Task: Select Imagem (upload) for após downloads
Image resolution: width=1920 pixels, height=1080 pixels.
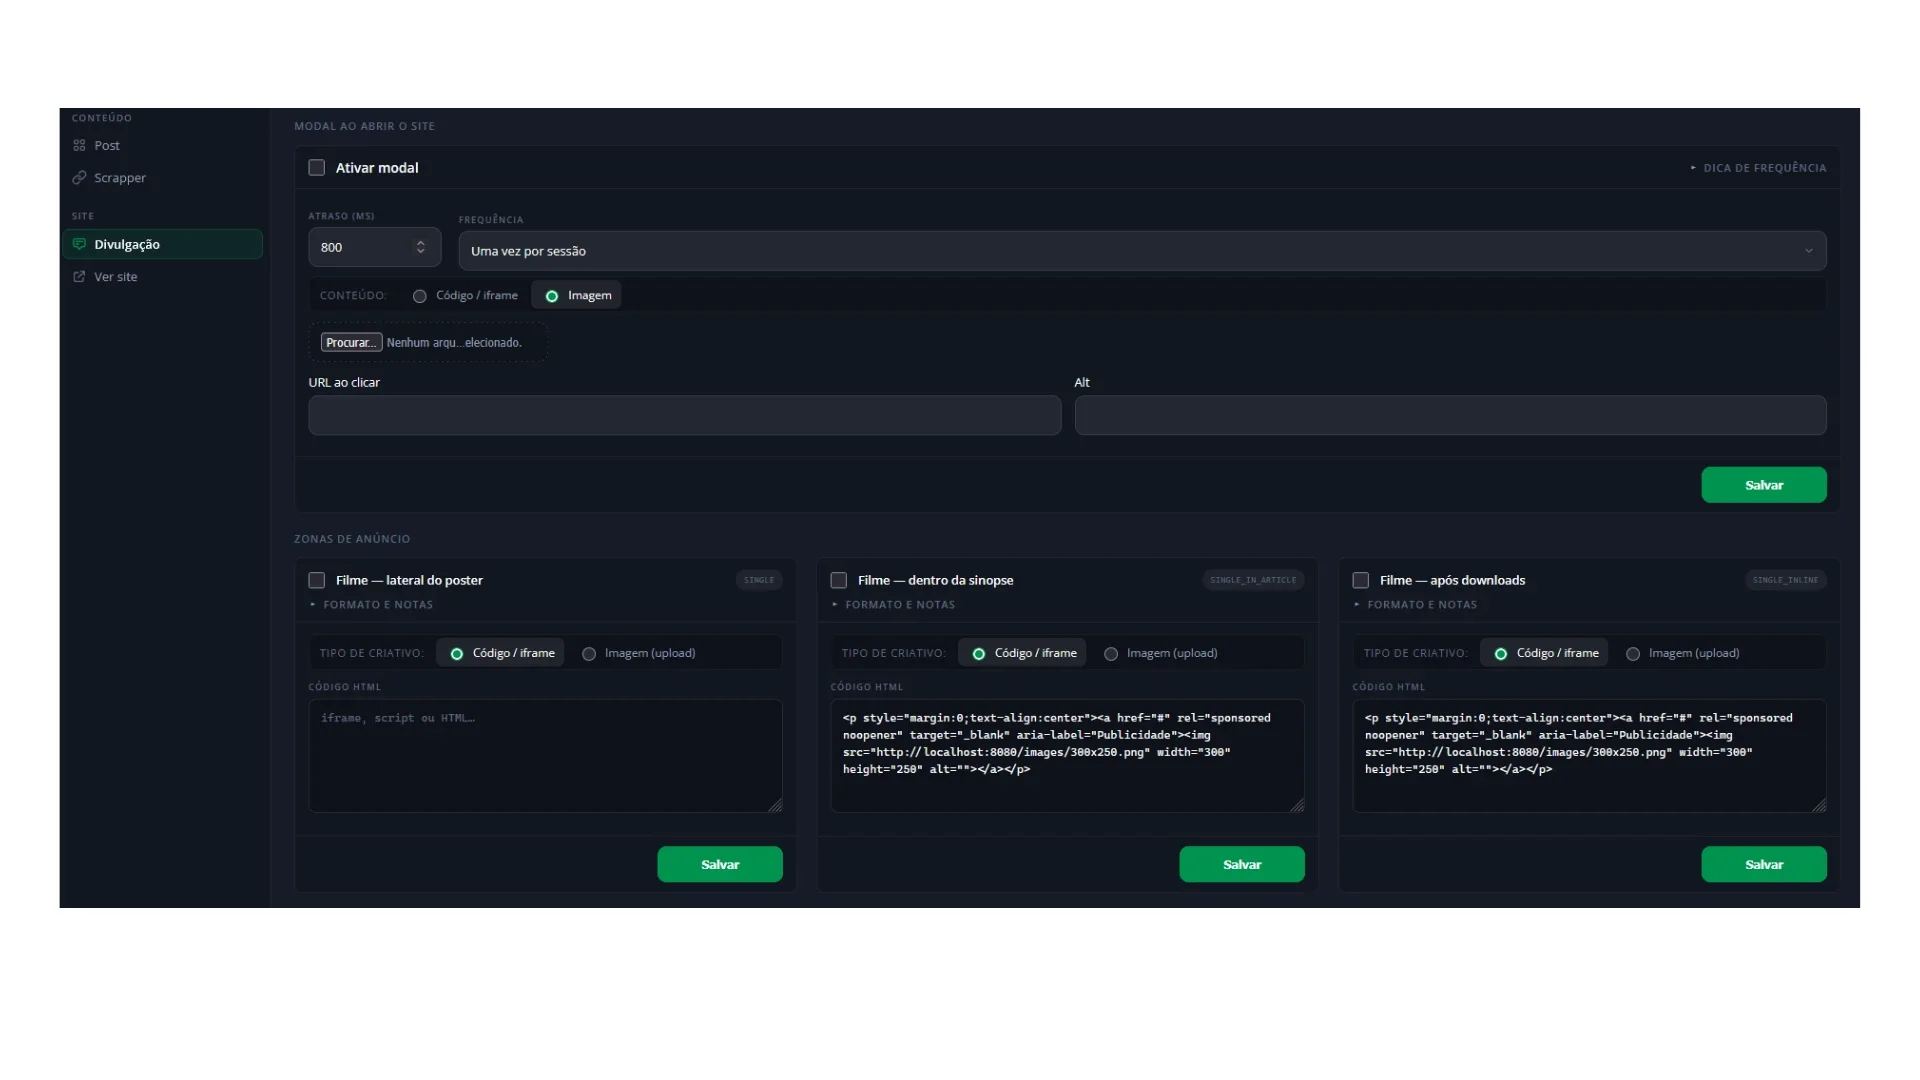Action: pos(1683,653)
